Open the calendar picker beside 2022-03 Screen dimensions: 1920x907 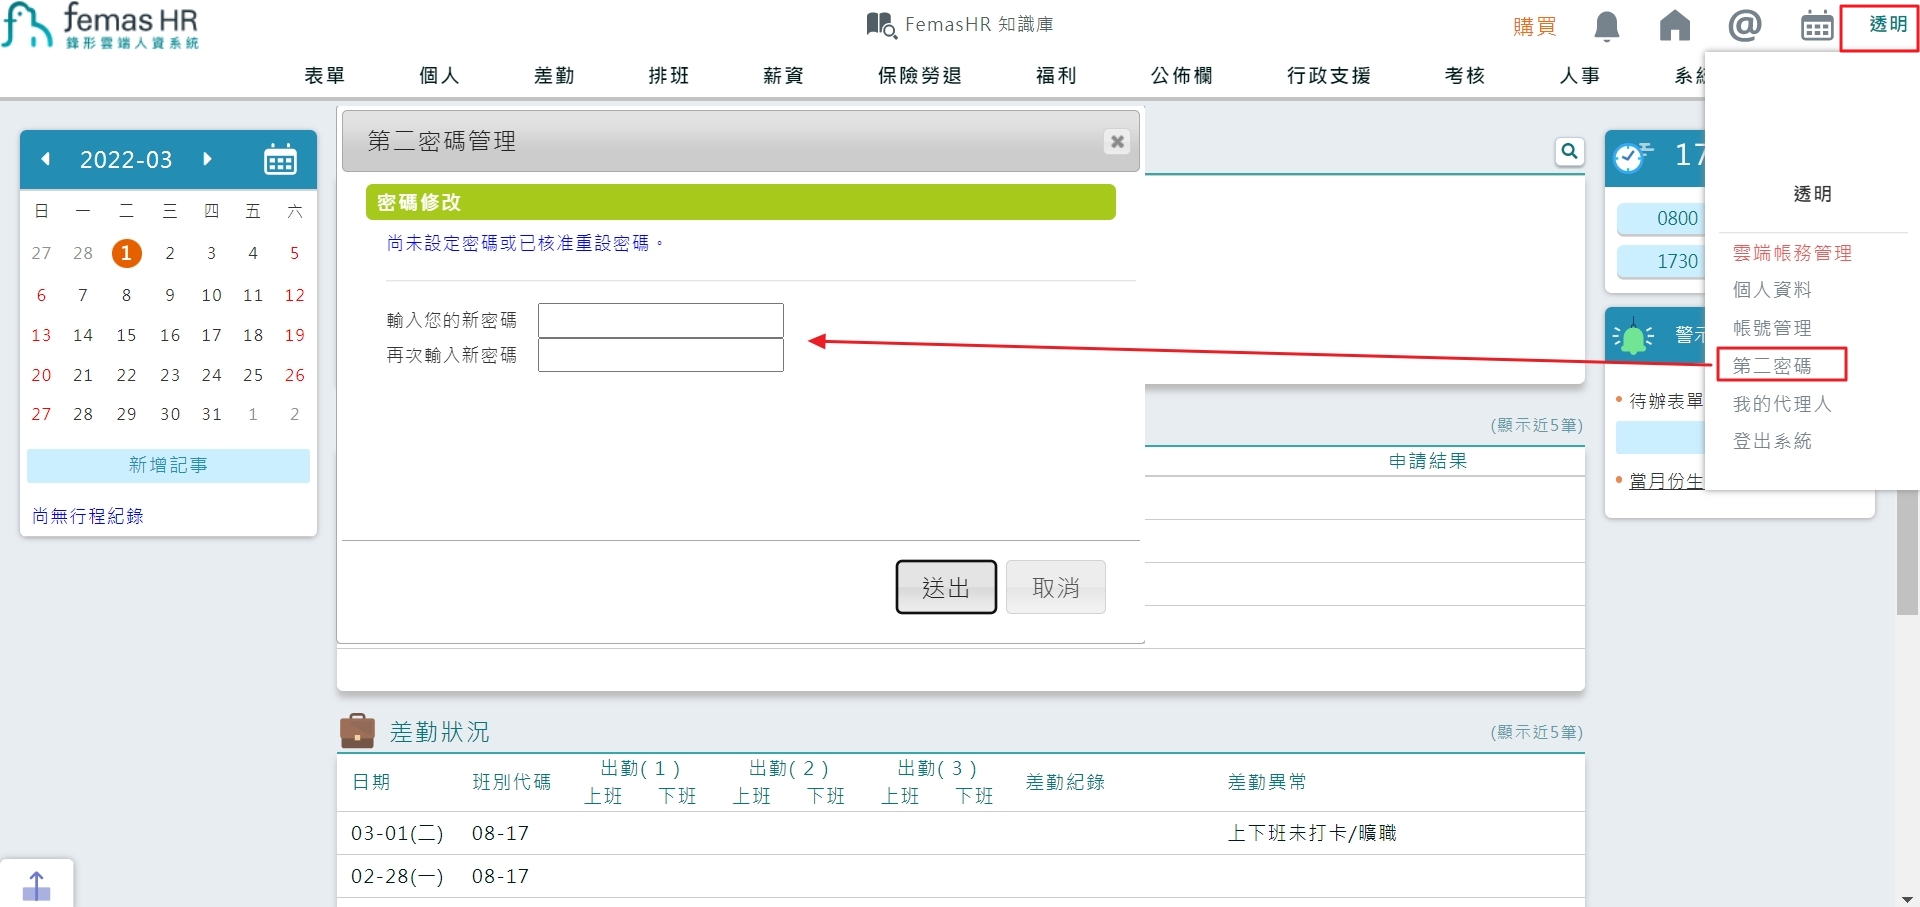coord(281,159)
